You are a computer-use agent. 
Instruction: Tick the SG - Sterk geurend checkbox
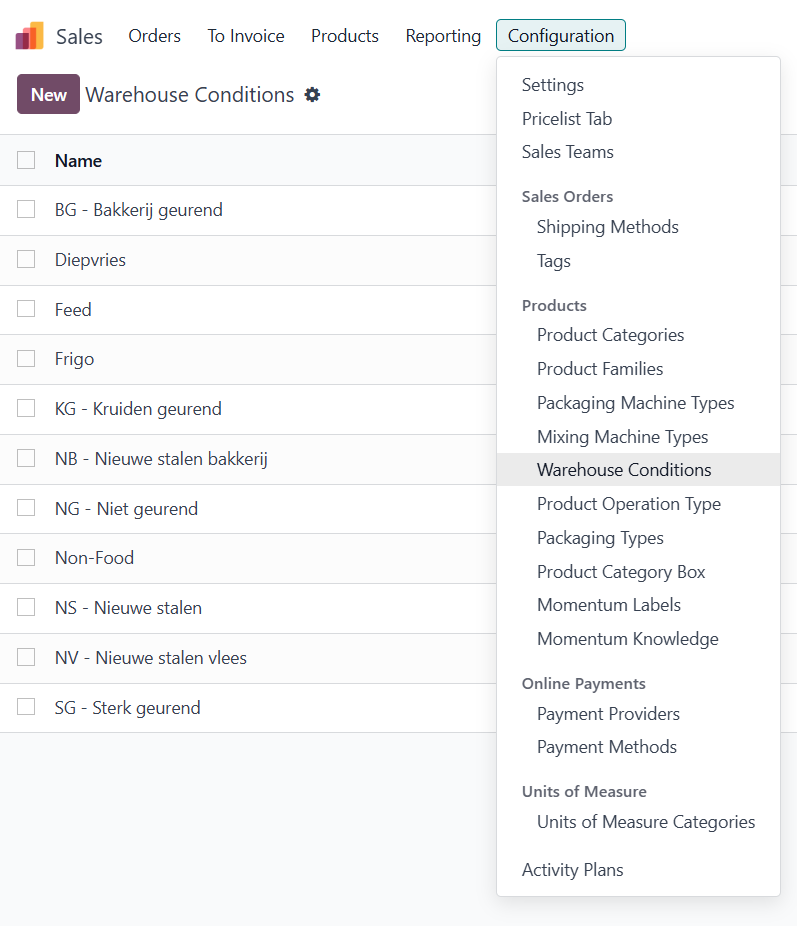pyautogui.click(x=26, y=707)
